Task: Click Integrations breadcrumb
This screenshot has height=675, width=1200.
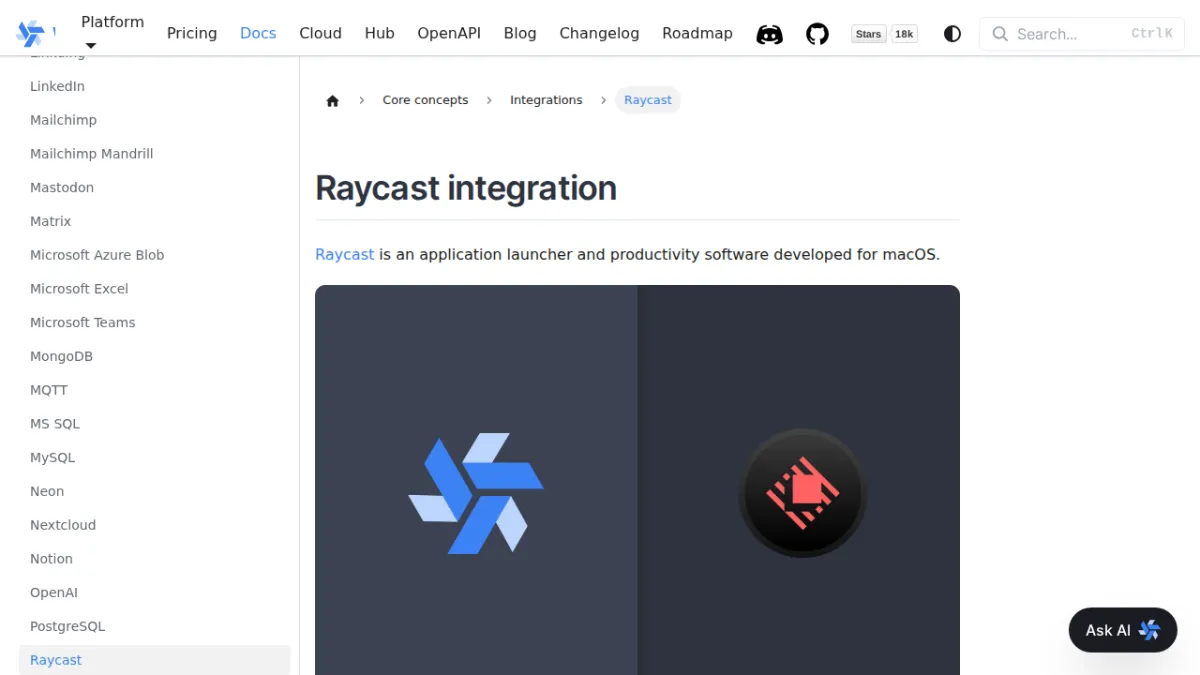Action: [546, 100]
